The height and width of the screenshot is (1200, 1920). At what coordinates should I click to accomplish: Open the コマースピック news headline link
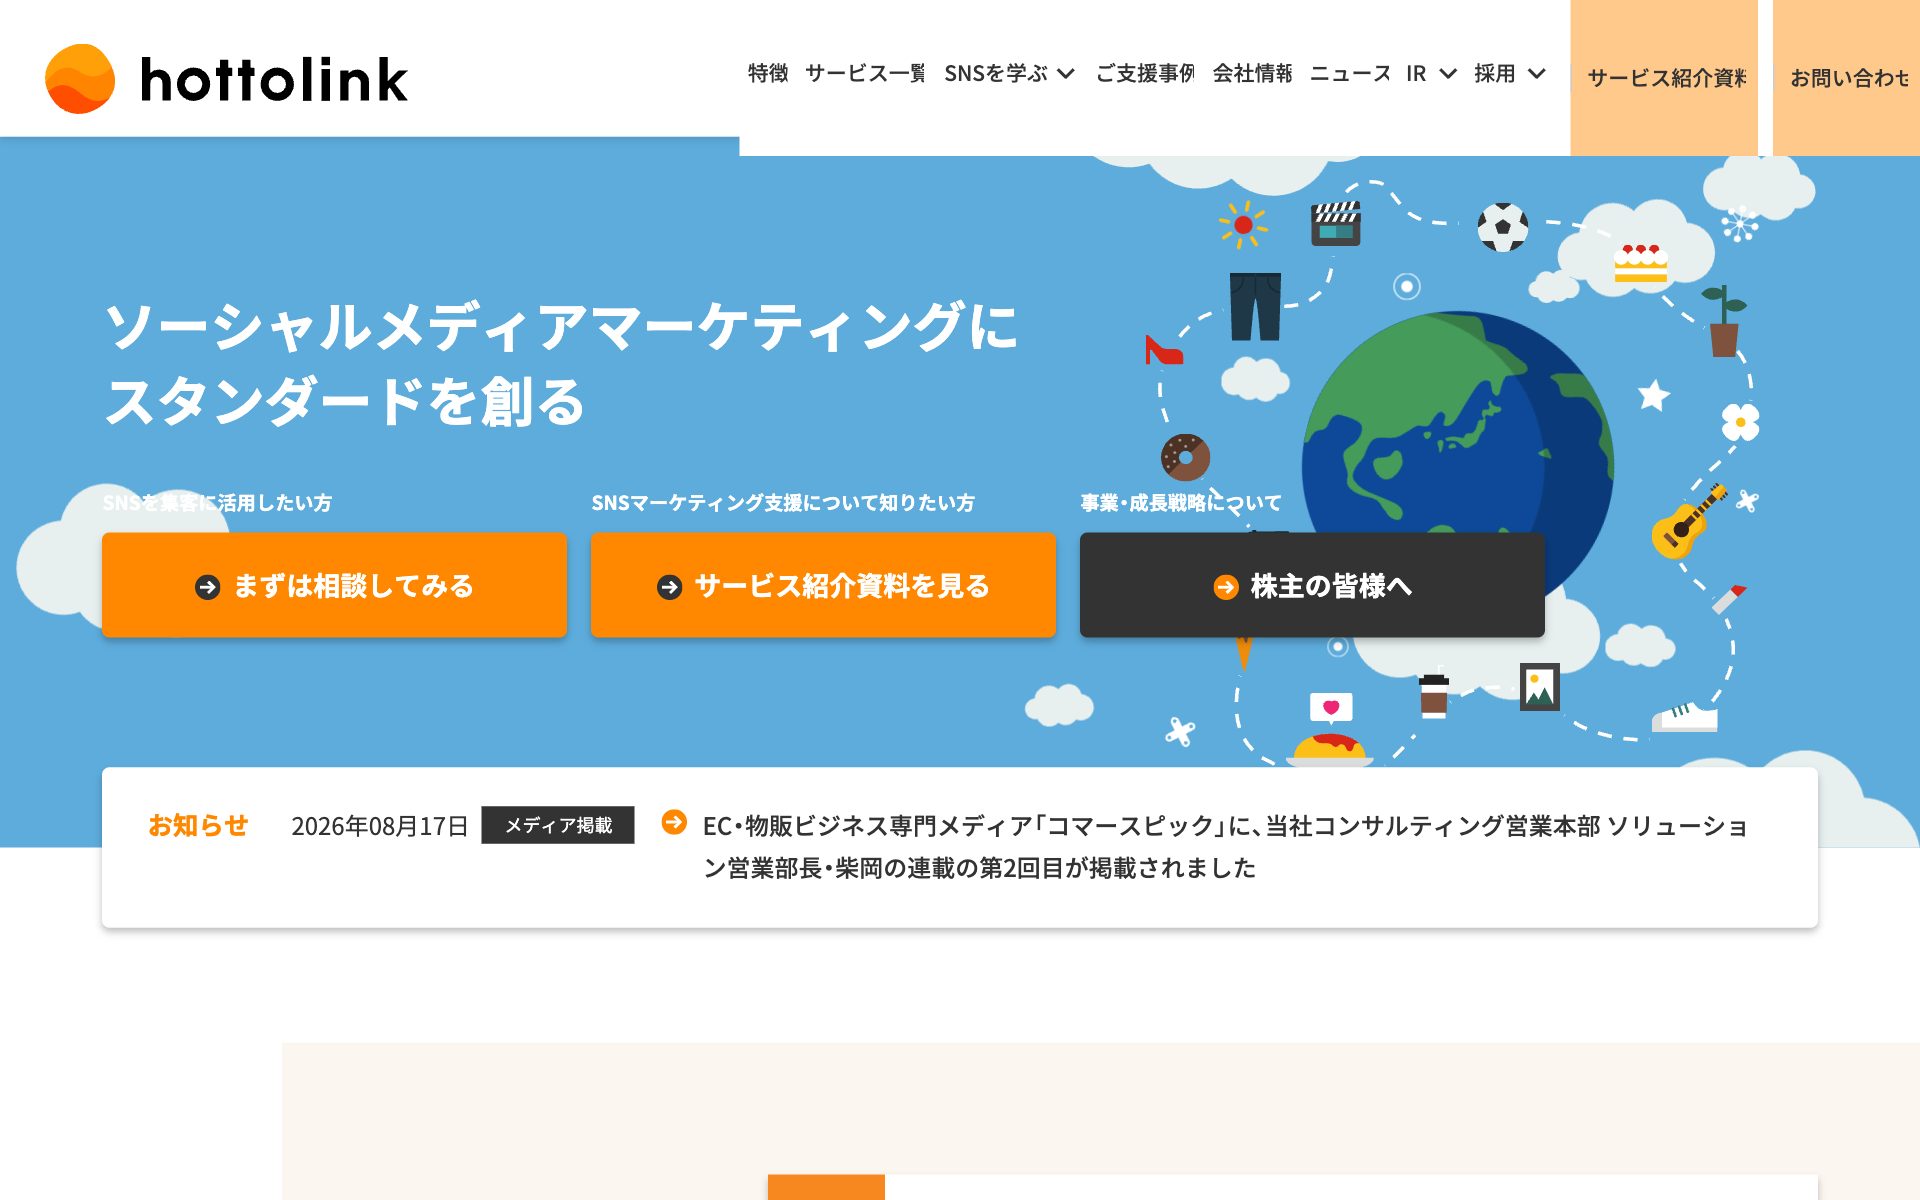[x=1225, y=846]
